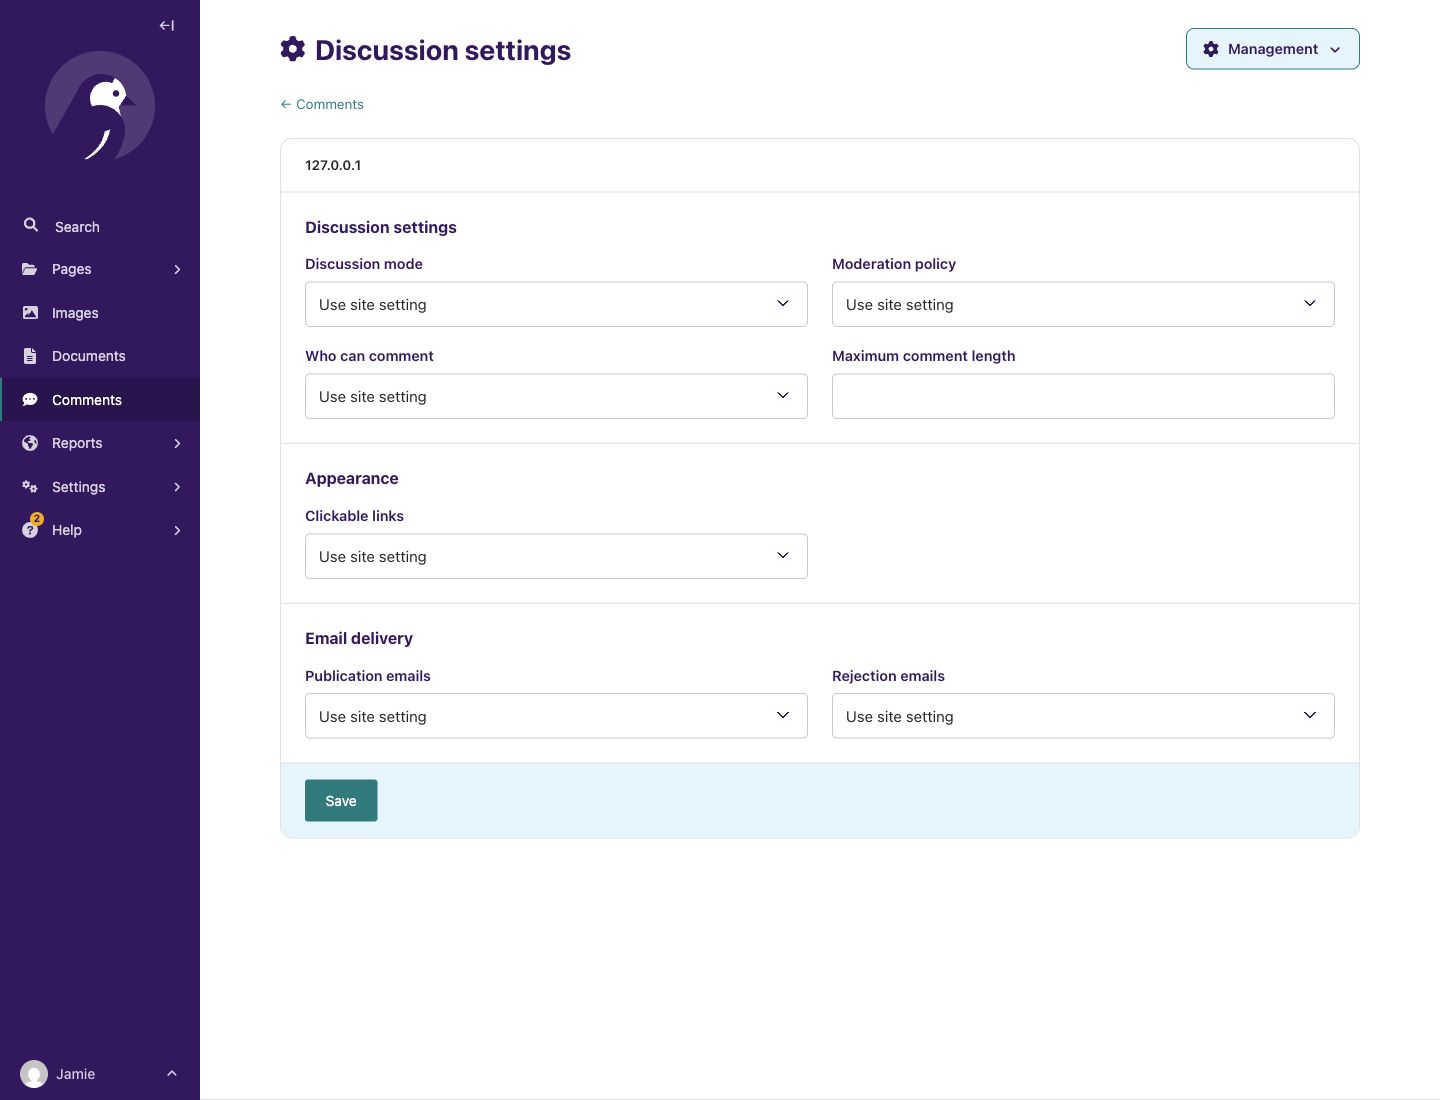Open the Clickable links dropdown
This screenshot has height=1100, width=1440.
(556, 556)
